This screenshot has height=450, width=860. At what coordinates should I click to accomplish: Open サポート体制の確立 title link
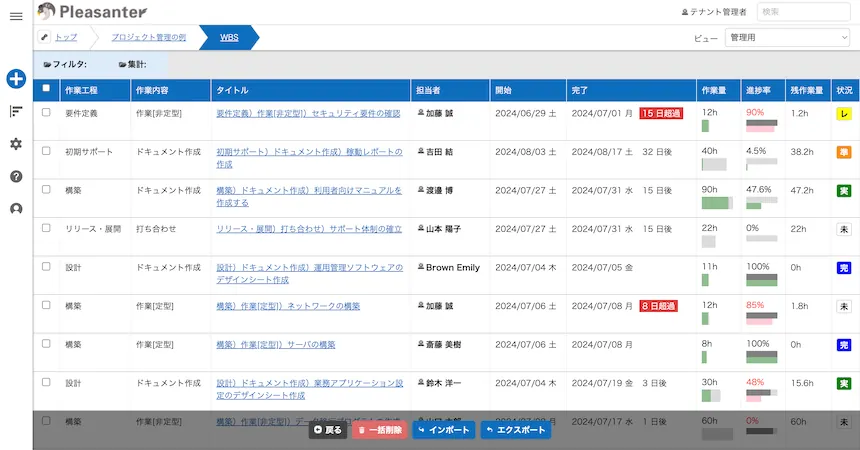[x=309, y=229]
